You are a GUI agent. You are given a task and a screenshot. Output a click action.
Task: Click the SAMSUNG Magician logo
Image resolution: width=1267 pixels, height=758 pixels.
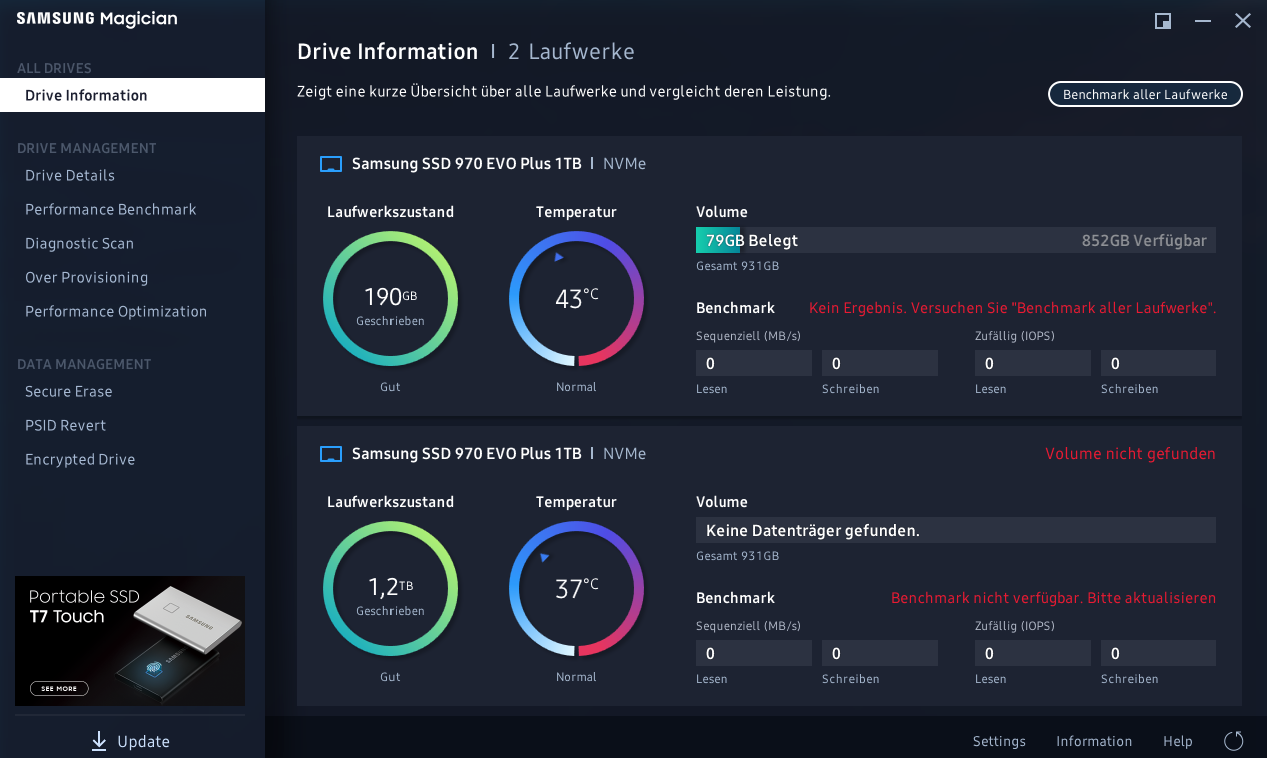(96, 19)
